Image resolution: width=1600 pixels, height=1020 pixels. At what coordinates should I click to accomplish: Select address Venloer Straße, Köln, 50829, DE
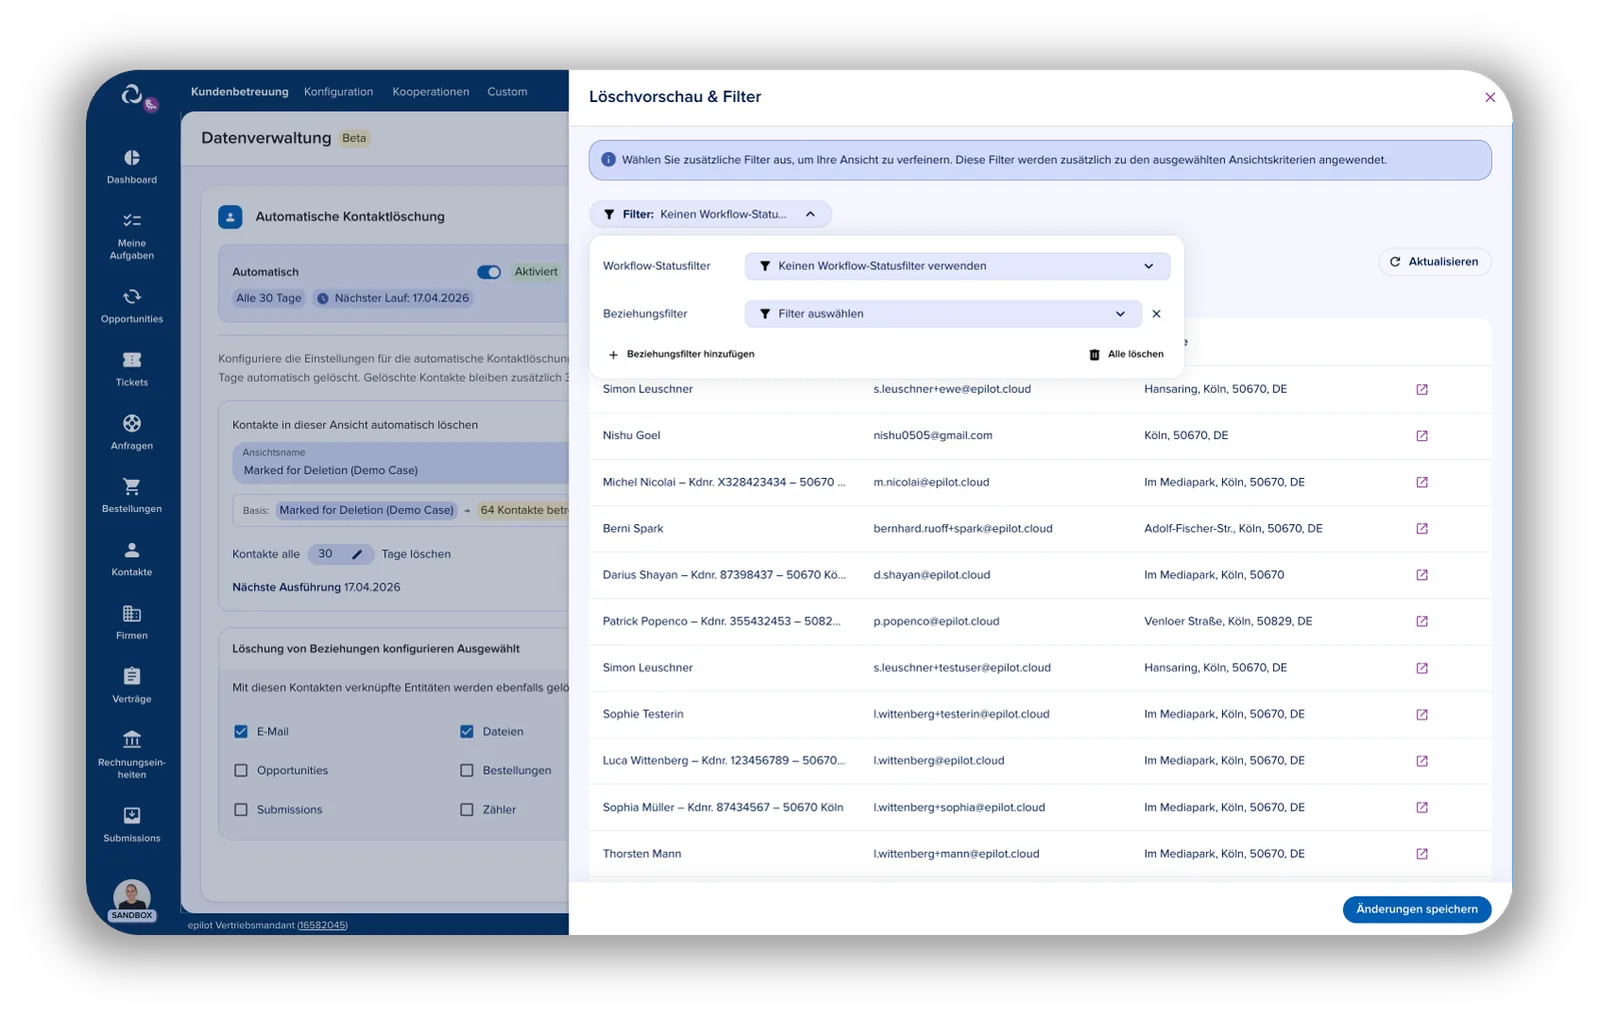click(1228, 622)
